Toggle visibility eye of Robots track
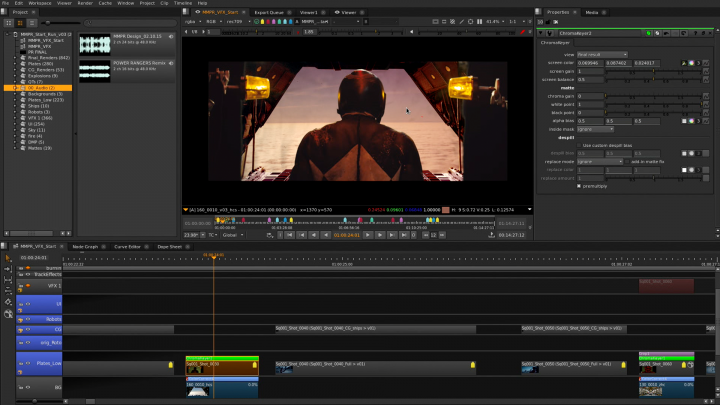Image resolution: width=720 pixels, height=405 pixels. tap(28, 319)
